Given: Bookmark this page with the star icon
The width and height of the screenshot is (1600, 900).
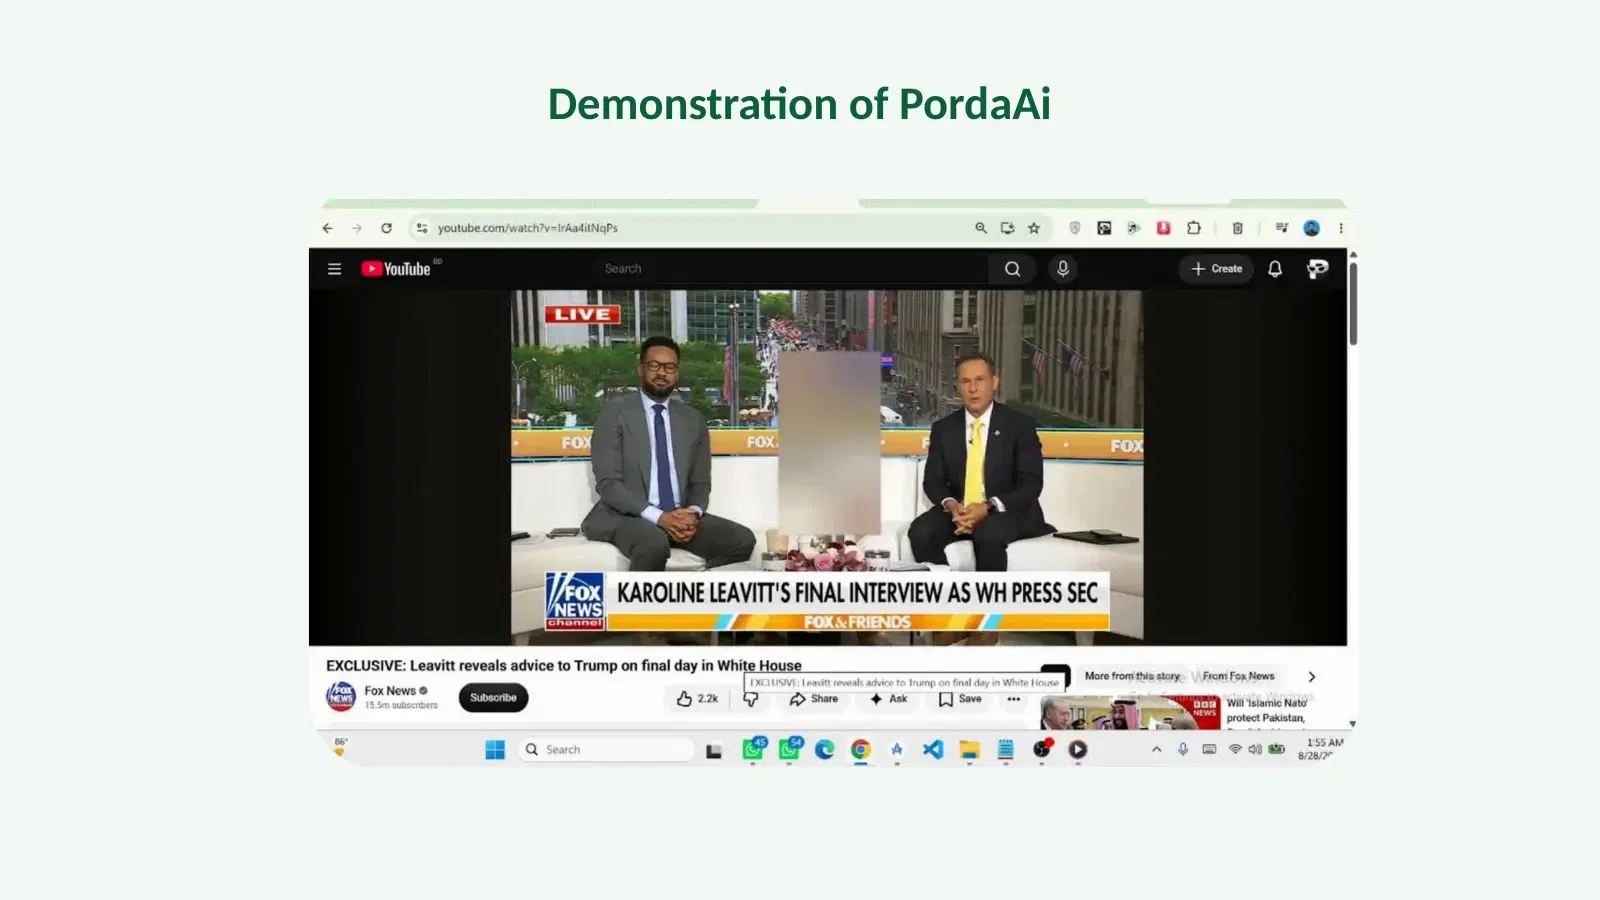Looking at the screenshot, I should tap(1034, 228).
